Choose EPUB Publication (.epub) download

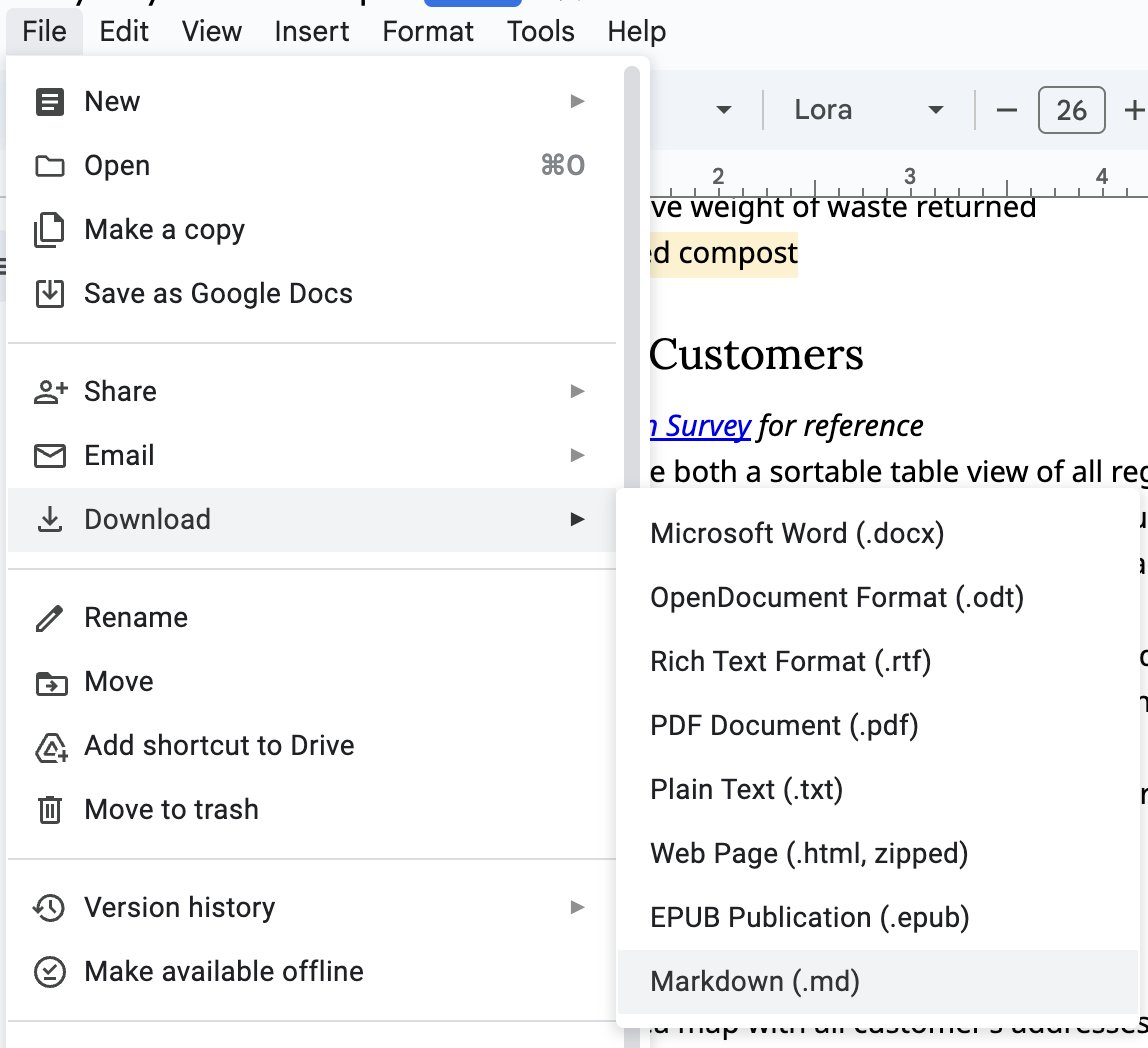878,918
